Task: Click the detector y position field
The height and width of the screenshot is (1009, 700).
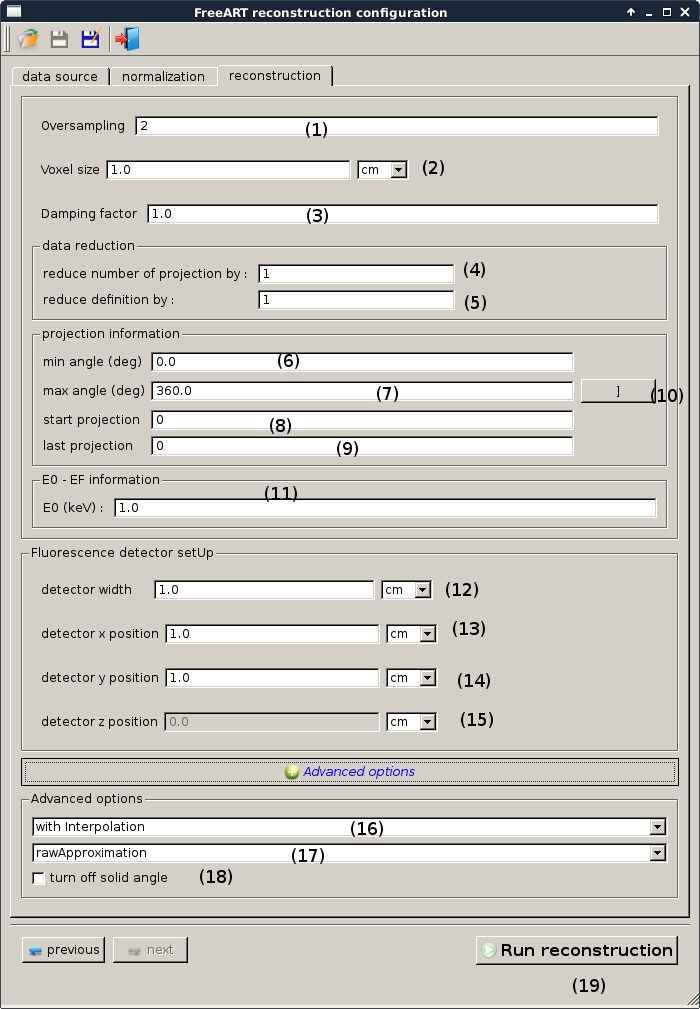Action: tap(272, 678)
